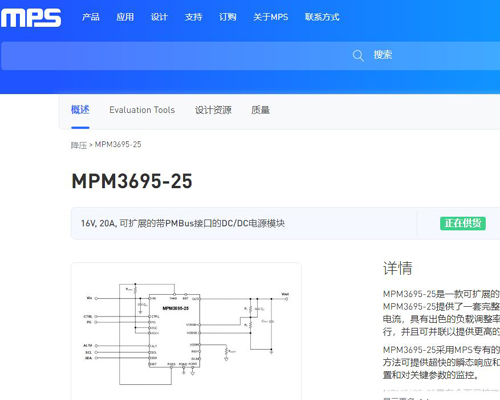
Task: Open the 设计 menu
Action: pyautogui.click(x=159, y=17)
